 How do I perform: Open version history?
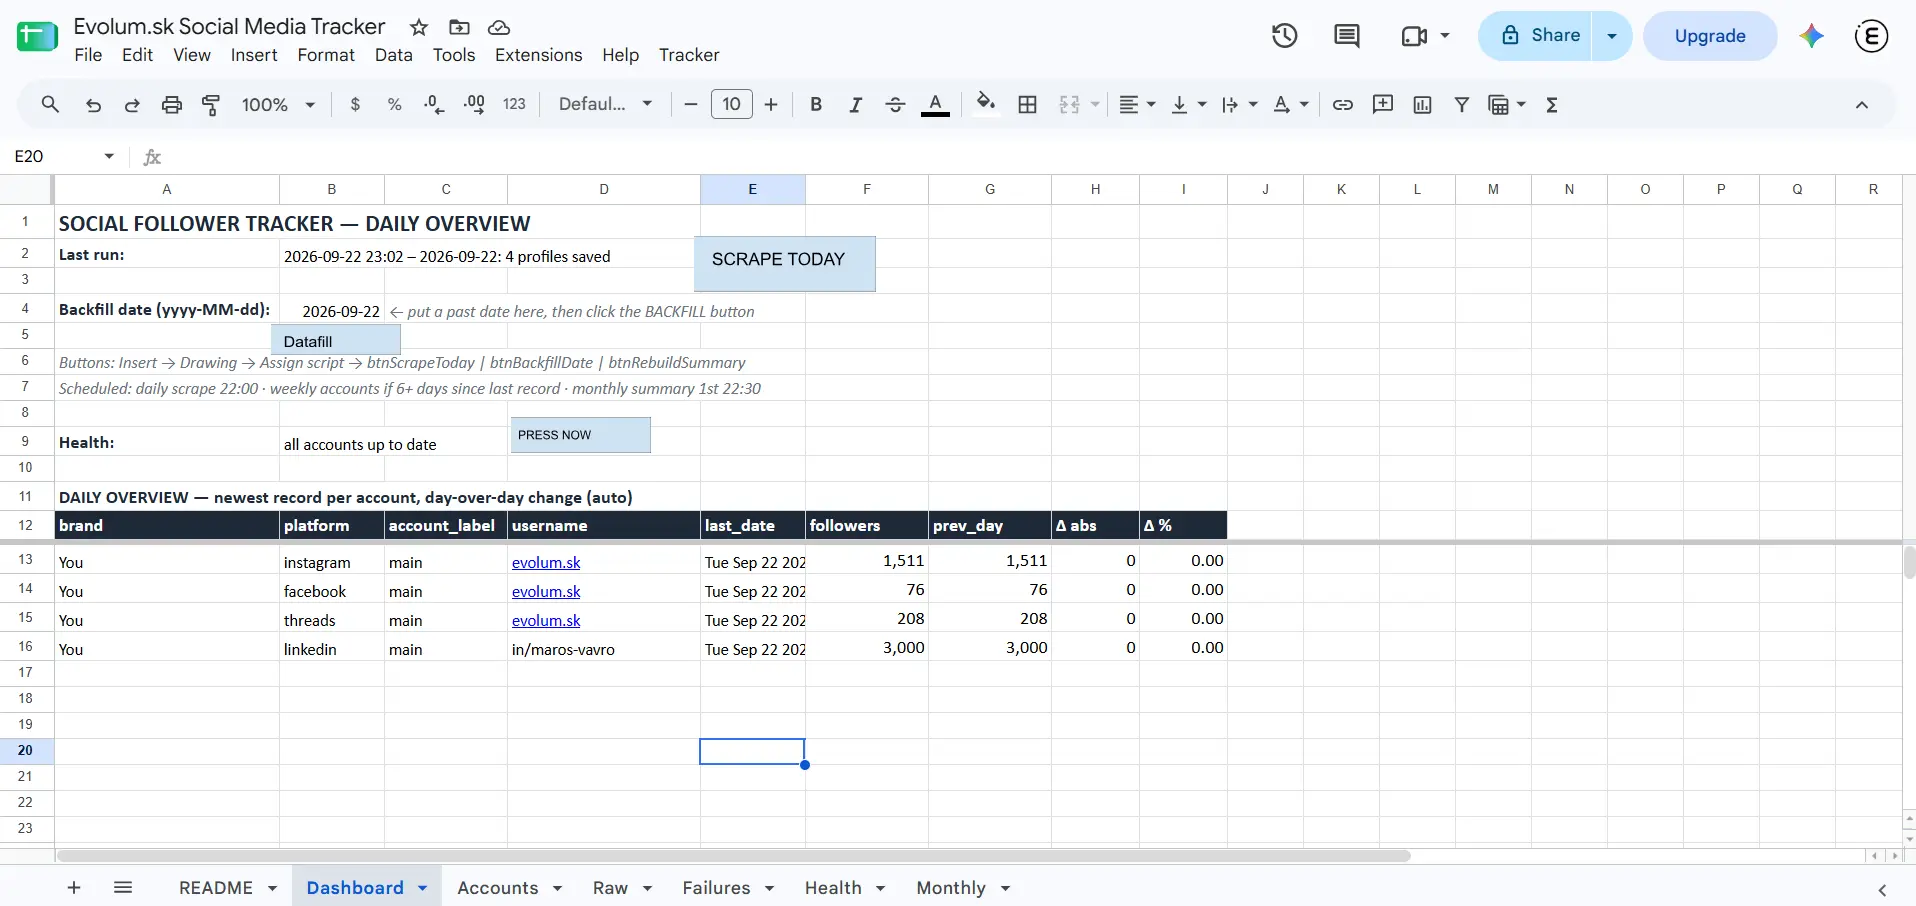pos(1285,36)
